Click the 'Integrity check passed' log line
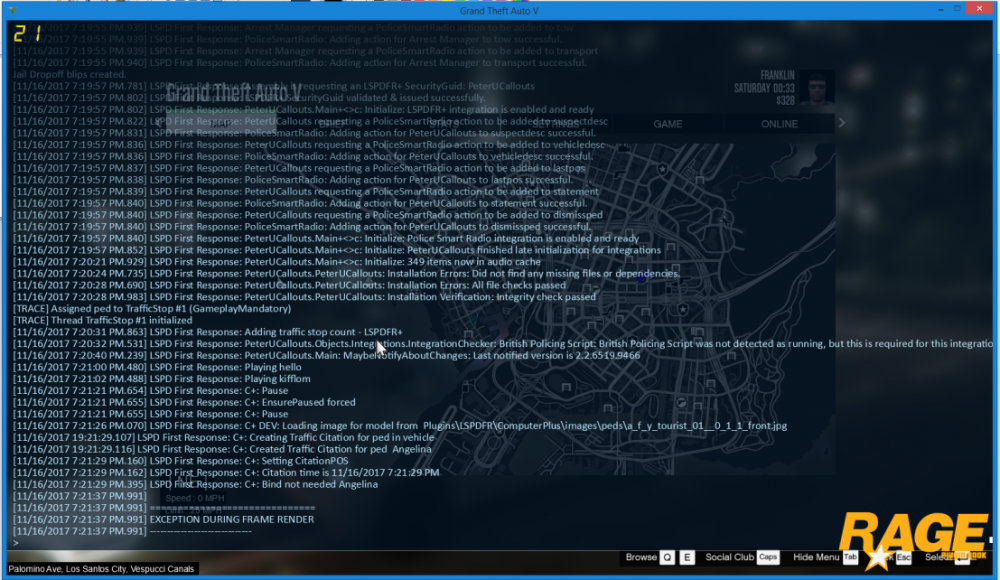 (304, 297)
